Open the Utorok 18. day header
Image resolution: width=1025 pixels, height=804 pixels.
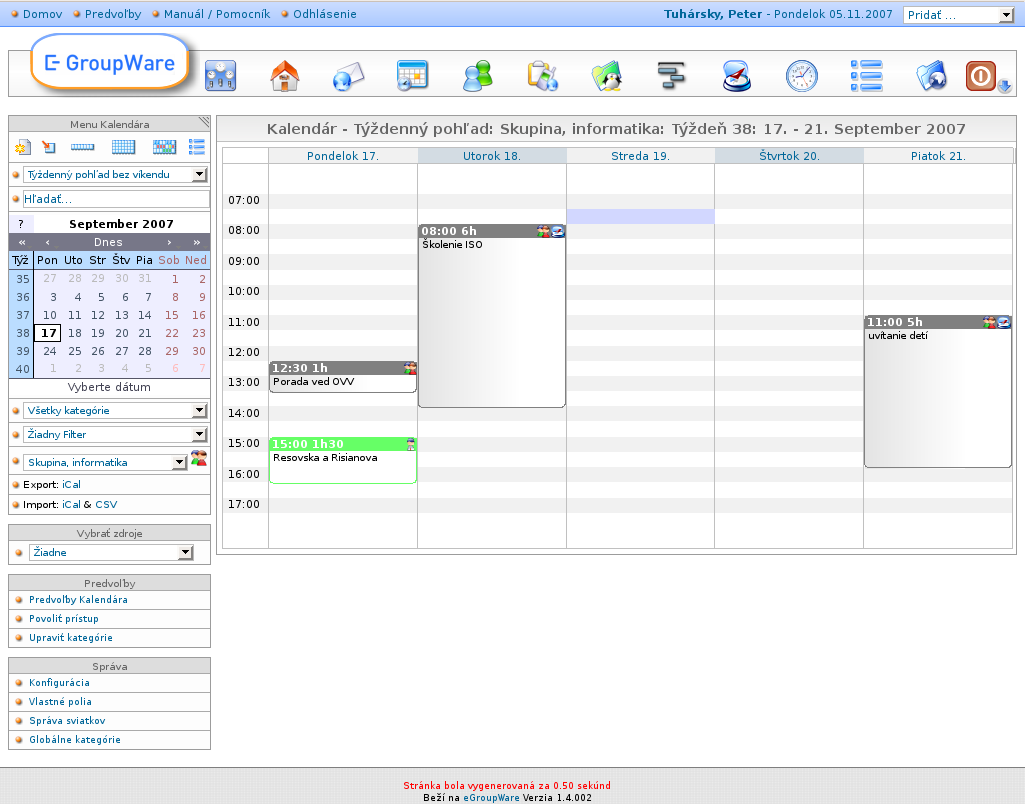point(492,156)
